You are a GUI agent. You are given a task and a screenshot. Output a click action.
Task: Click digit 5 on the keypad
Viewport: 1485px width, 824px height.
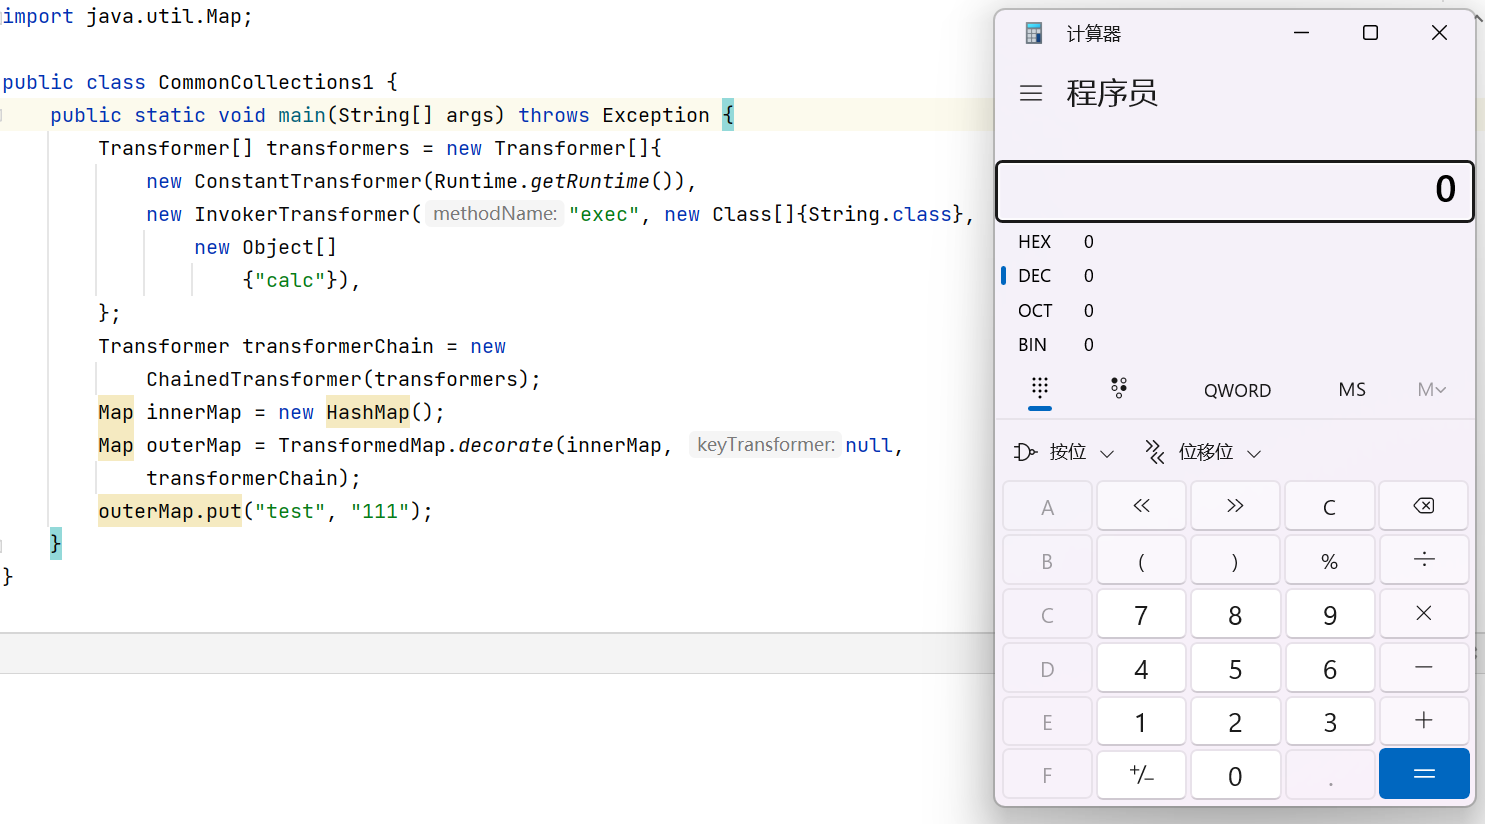1235,668
